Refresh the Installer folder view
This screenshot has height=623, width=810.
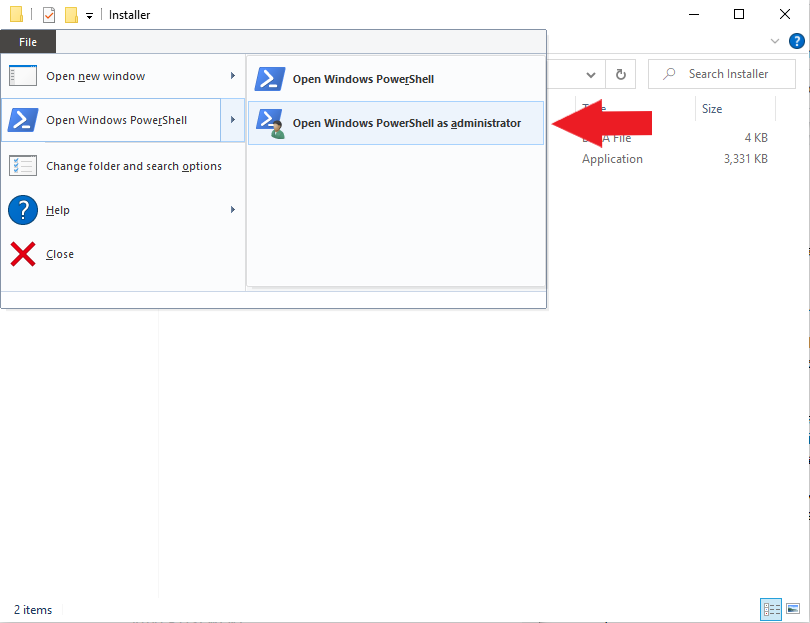620,74
